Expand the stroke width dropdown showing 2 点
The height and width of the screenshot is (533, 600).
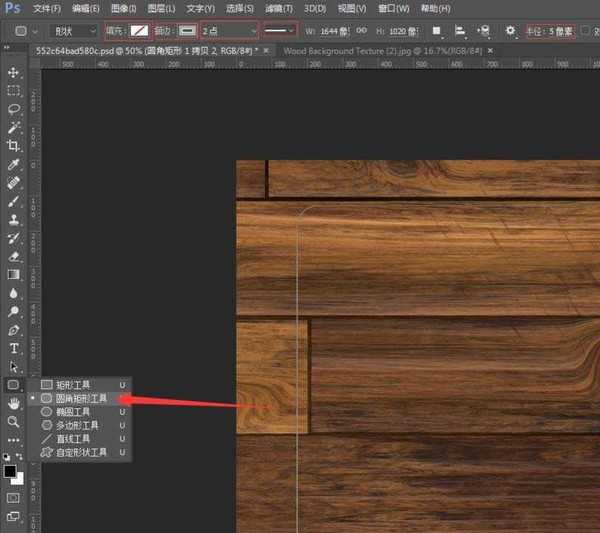point(229,31)
